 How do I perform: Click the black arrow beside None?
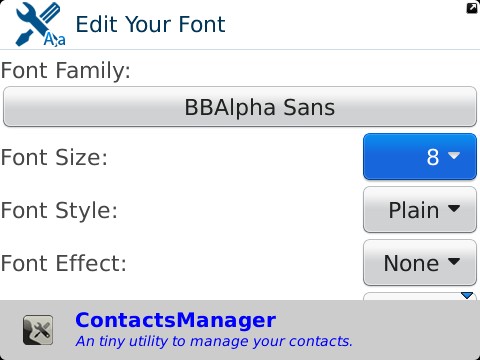(x=454, y=261)
